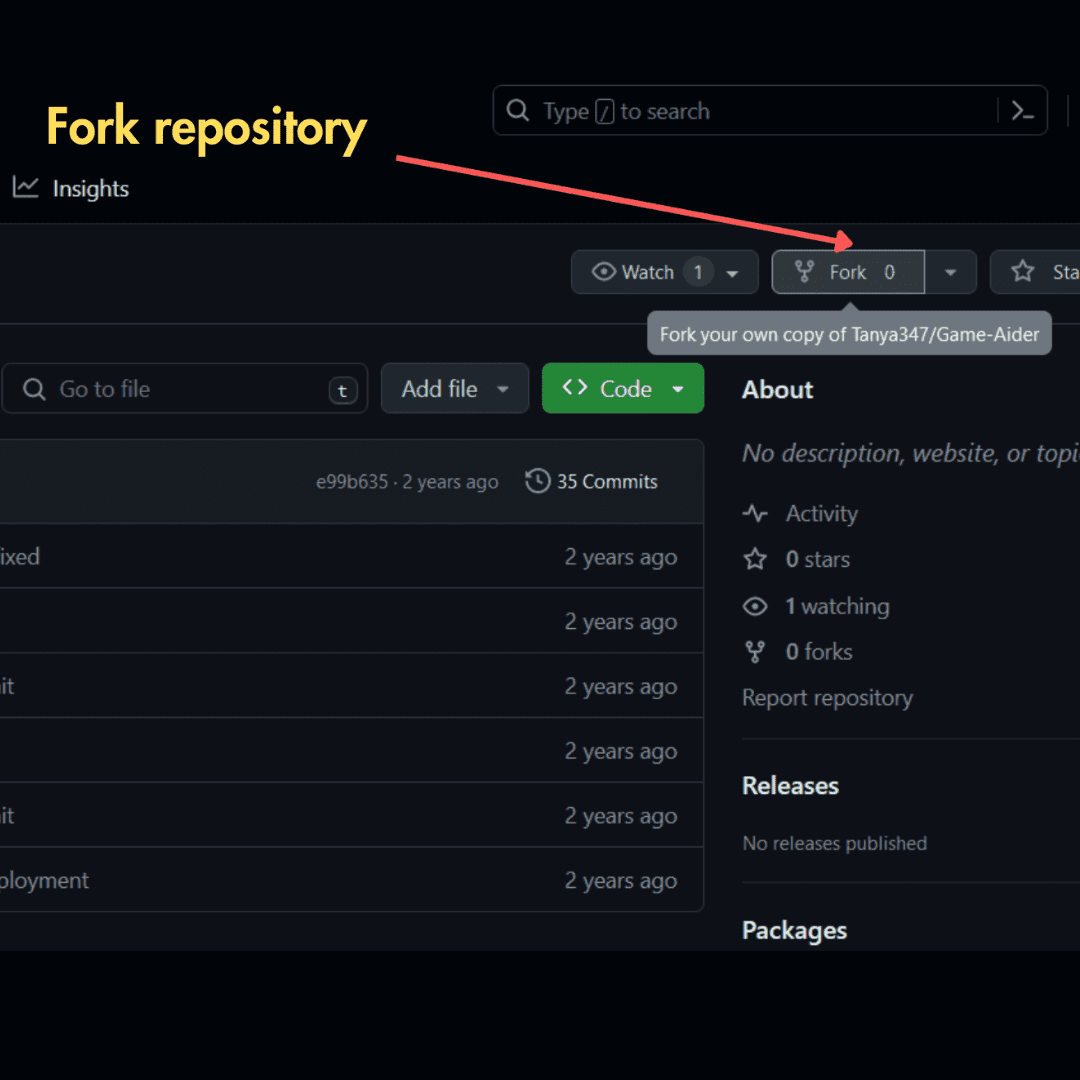Focus the Go to file field
This screenshot has width=1080, height=1080.
(x=185, y=389)
